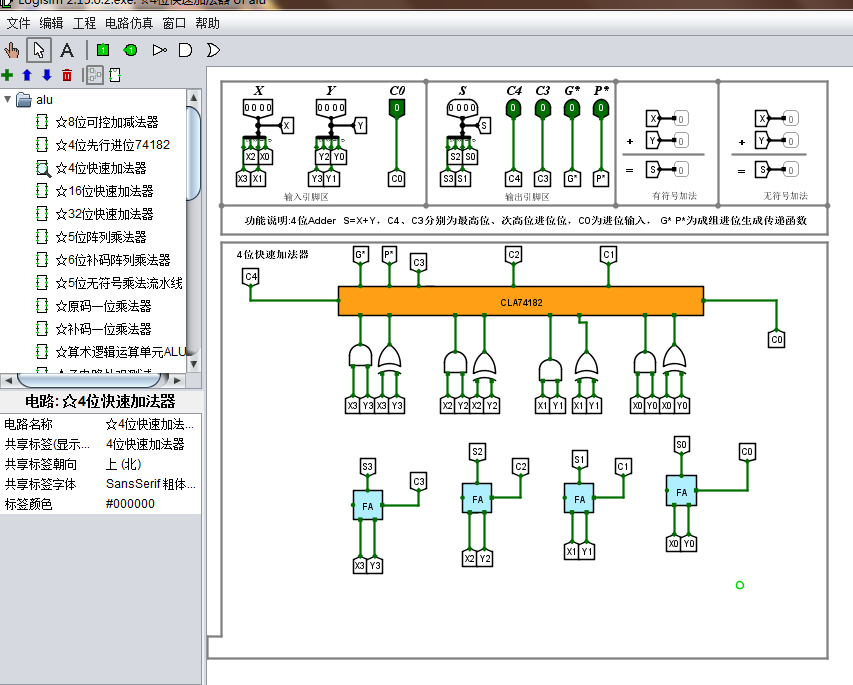Click the Y 4-bit input pin
The width and height of the screenshot is (853, 685).
(x=331, y=108)
